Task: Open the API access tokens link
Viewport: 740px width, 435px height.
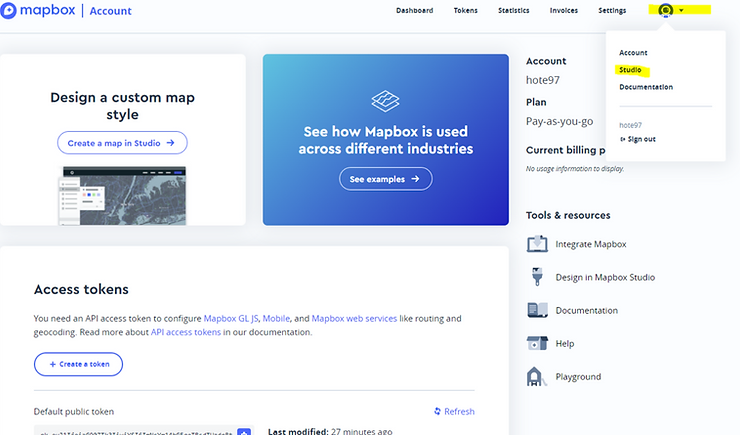Action: pyautogui.click(x=185, y=332)
